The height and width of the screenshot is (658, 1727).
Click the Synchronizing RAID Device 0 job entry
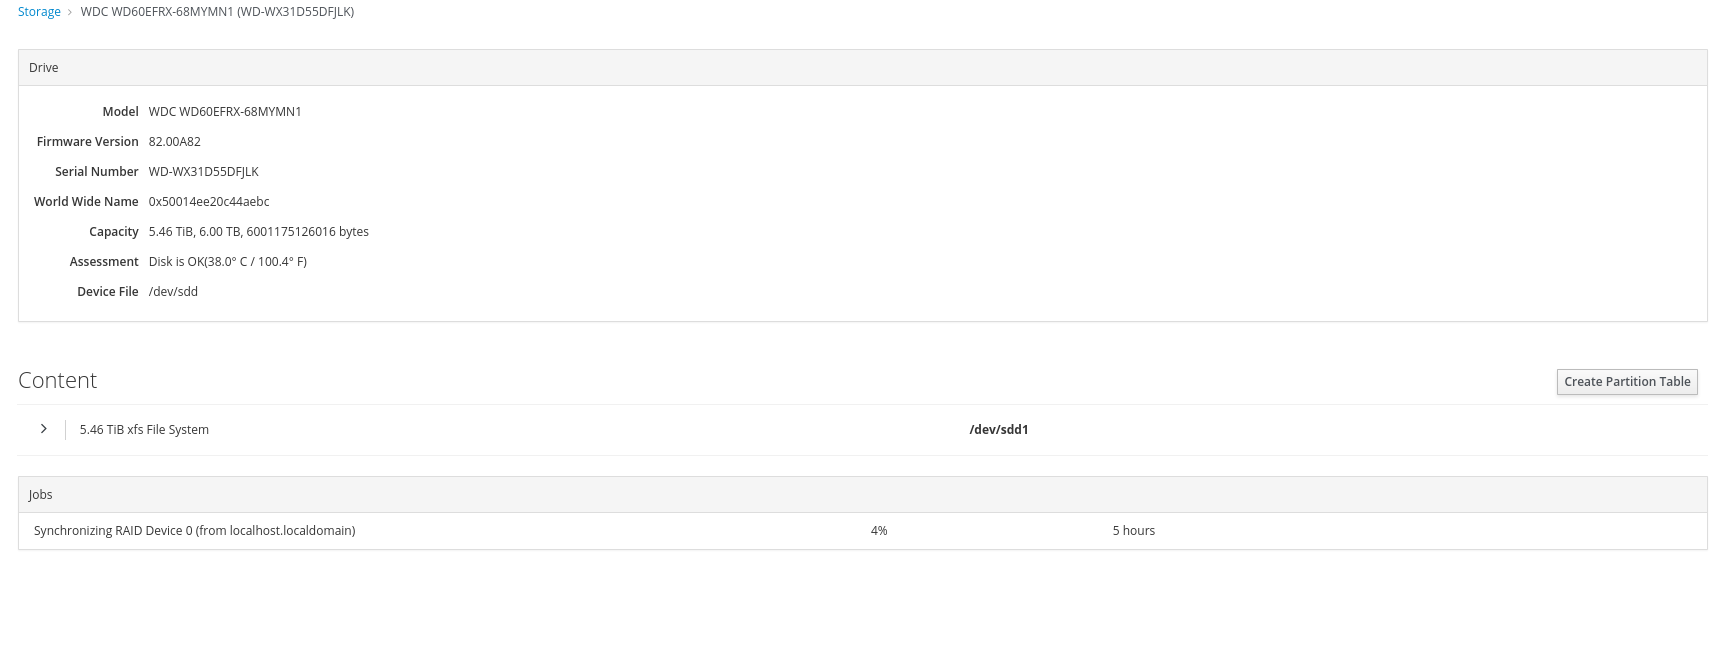193,530
